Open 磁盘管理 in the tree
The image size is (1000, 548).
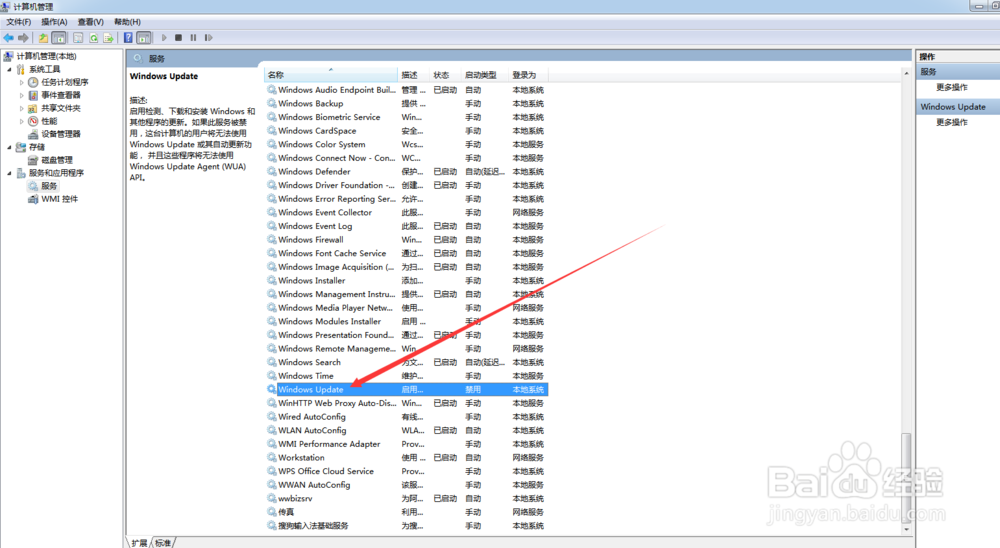(x=57, y=160)
